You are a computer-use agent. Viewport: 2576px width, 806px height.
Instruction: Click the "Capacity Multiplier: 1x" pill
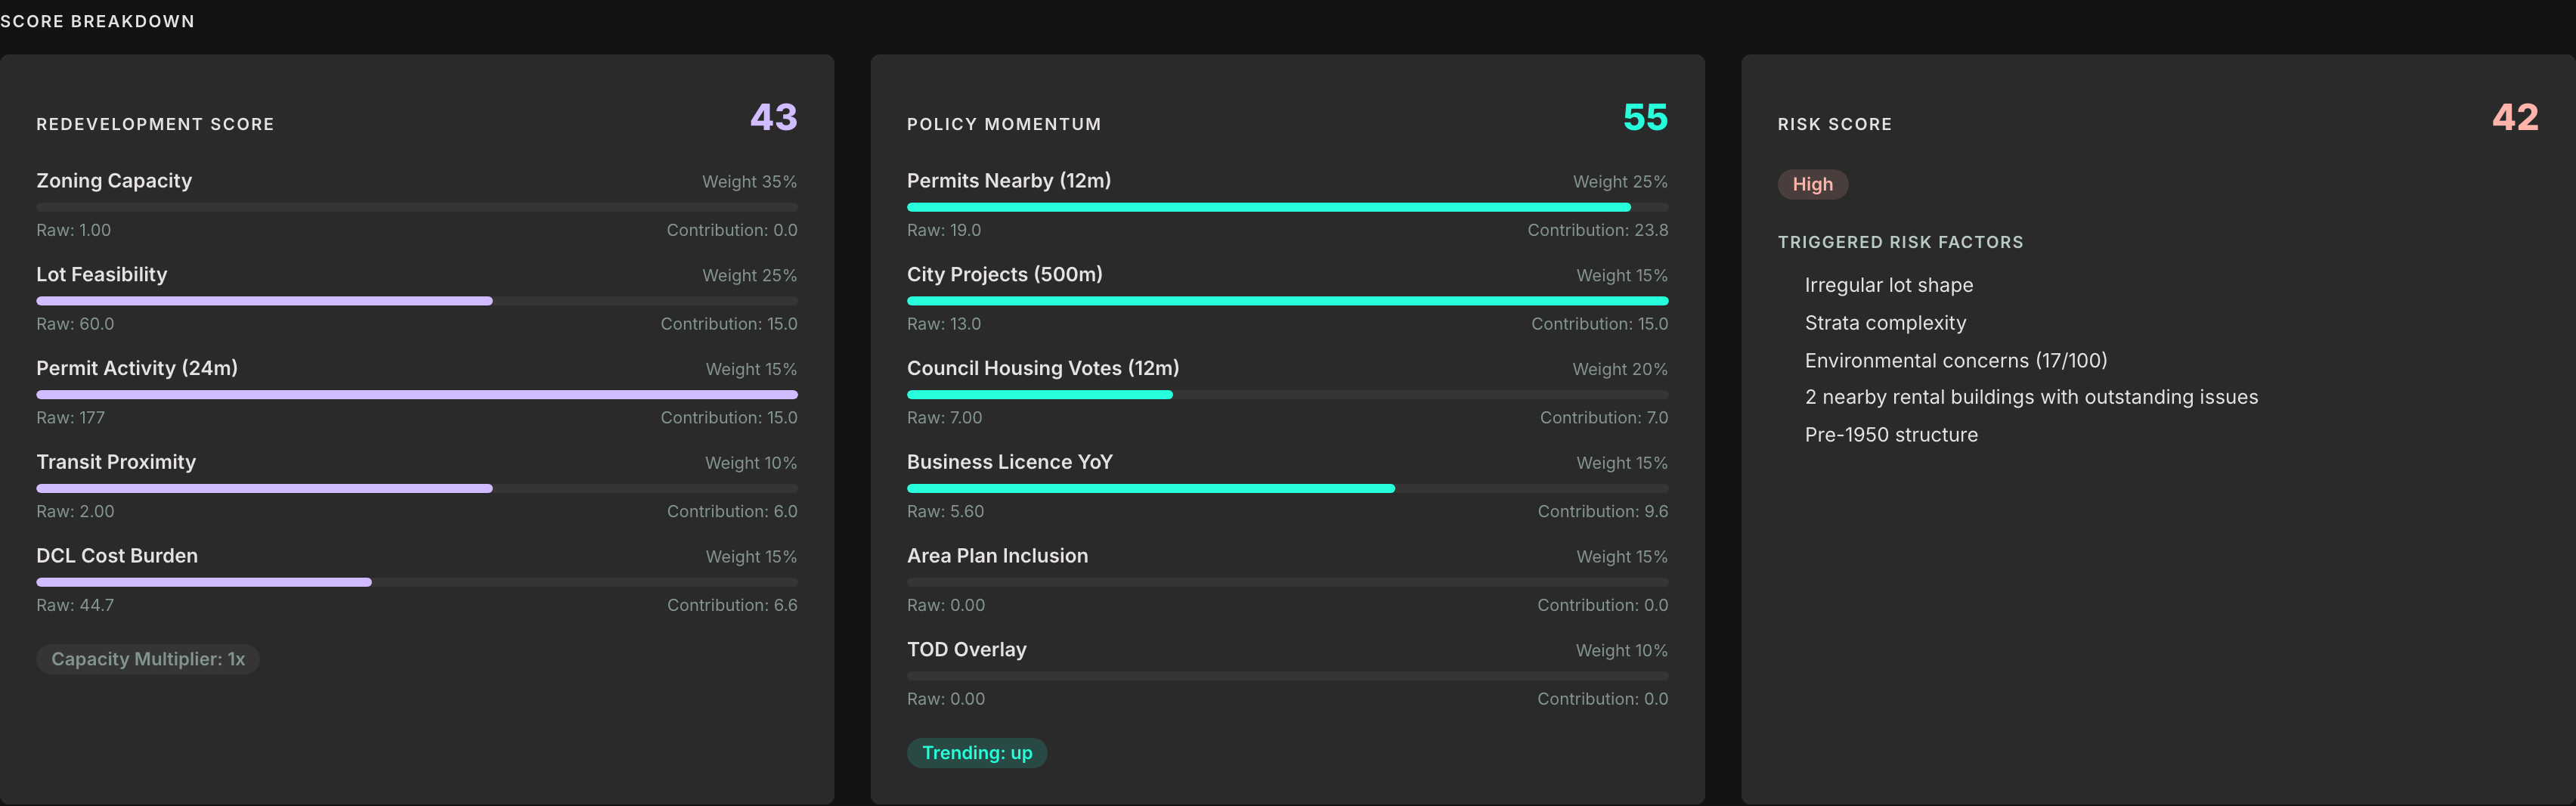147,658
